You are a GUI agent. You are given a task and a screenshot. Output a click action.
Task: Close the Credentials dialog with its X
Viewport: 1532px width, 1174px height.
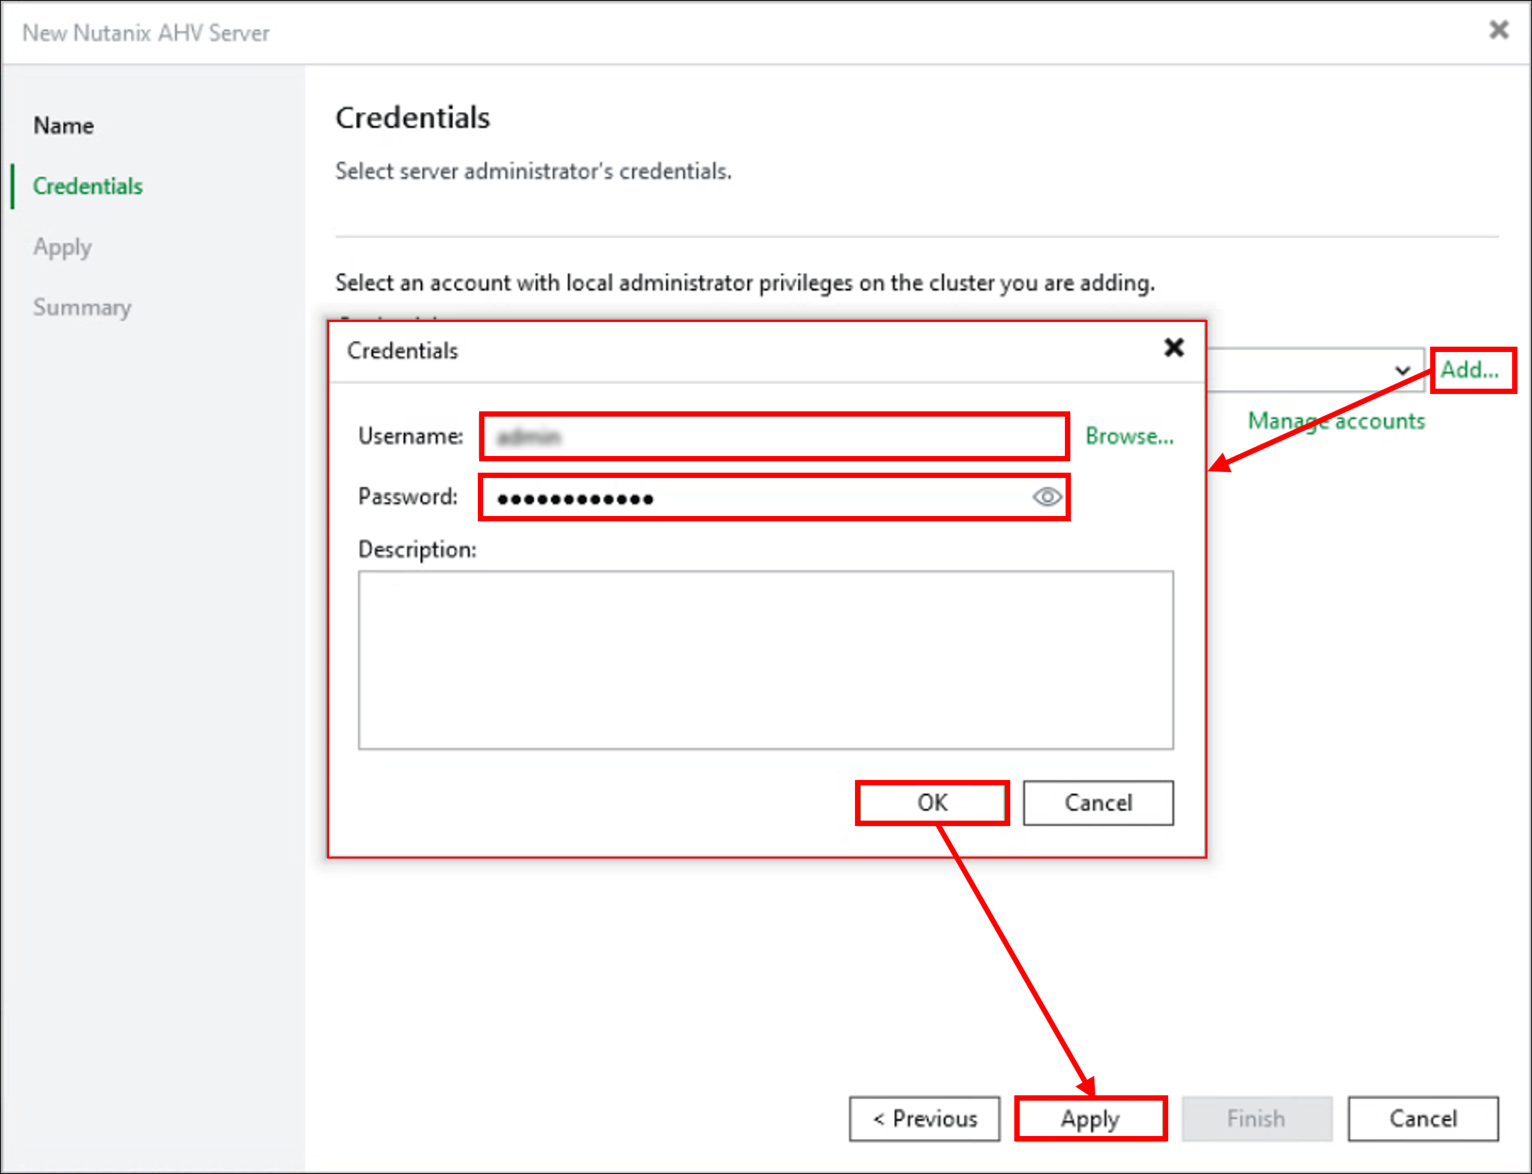coord(1174,348)
